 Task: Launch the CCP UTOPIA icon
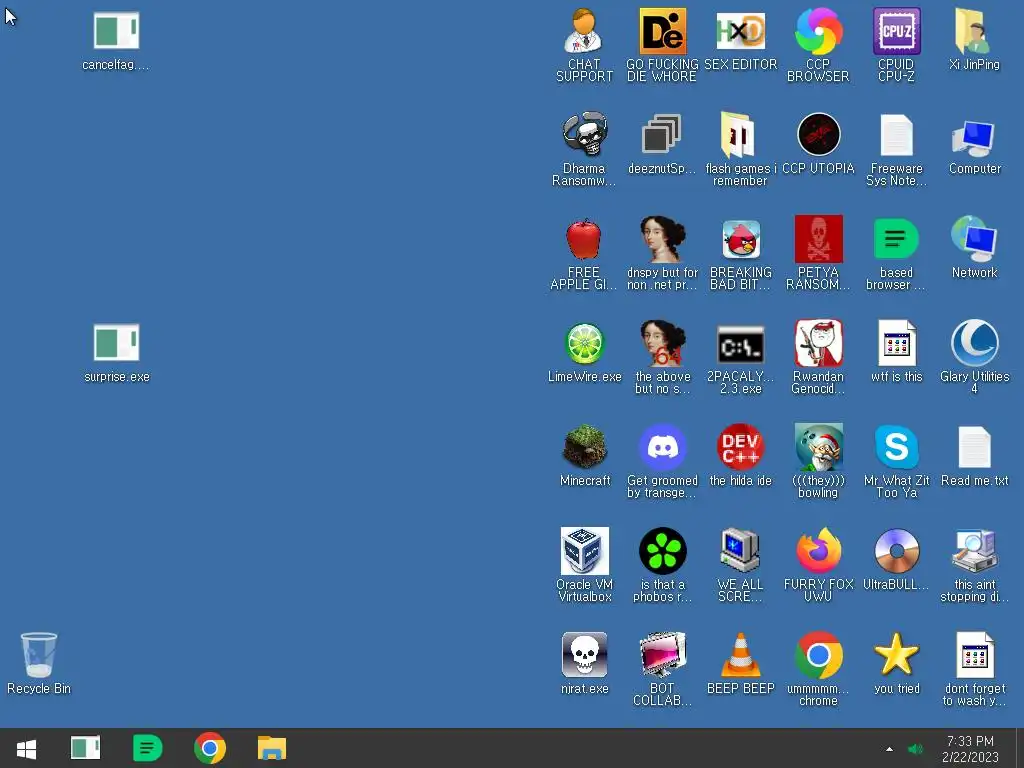click(818, 135)
